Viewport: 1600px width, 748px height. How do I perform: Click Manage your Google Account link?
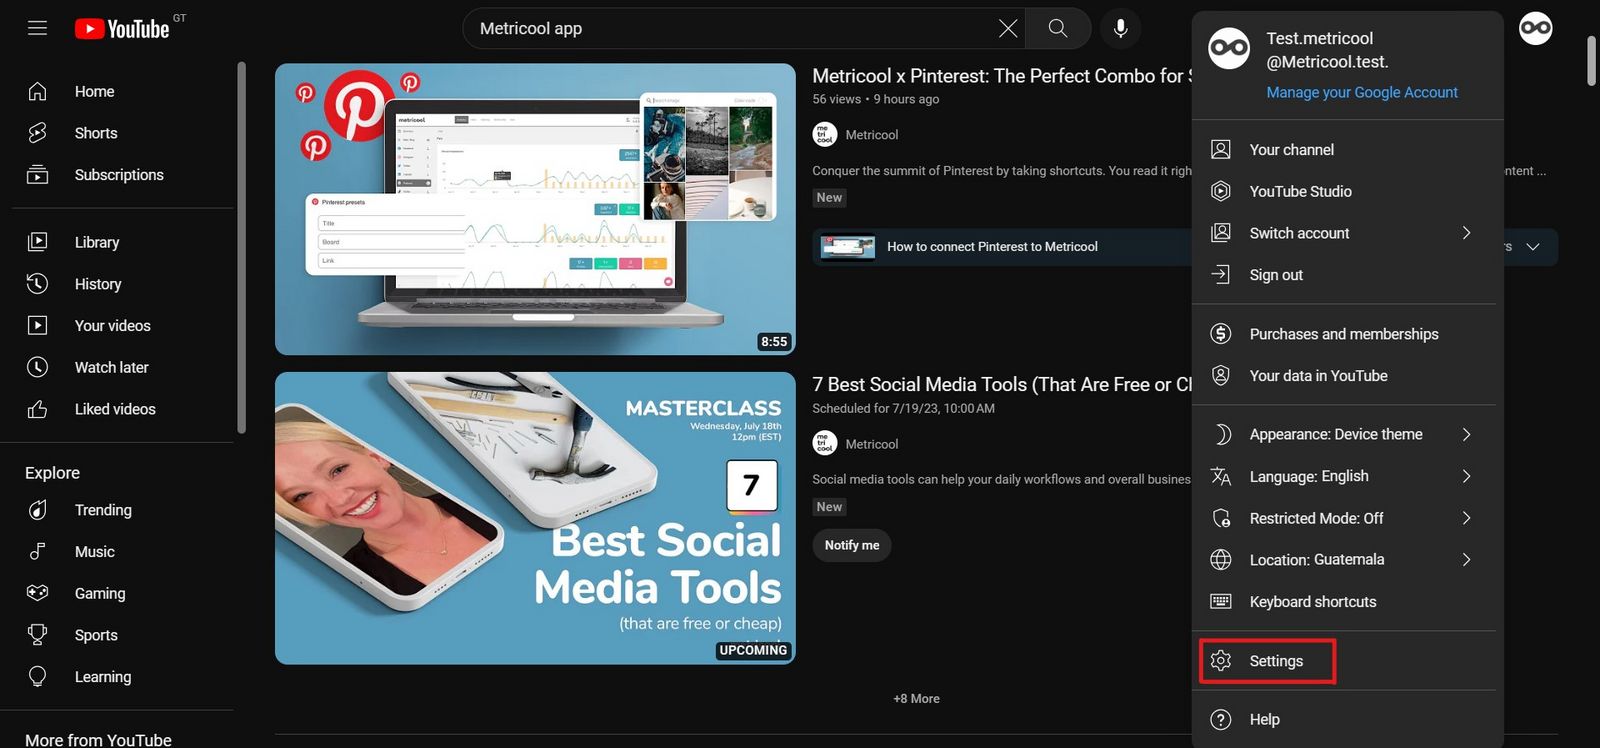click(1362, 92)
